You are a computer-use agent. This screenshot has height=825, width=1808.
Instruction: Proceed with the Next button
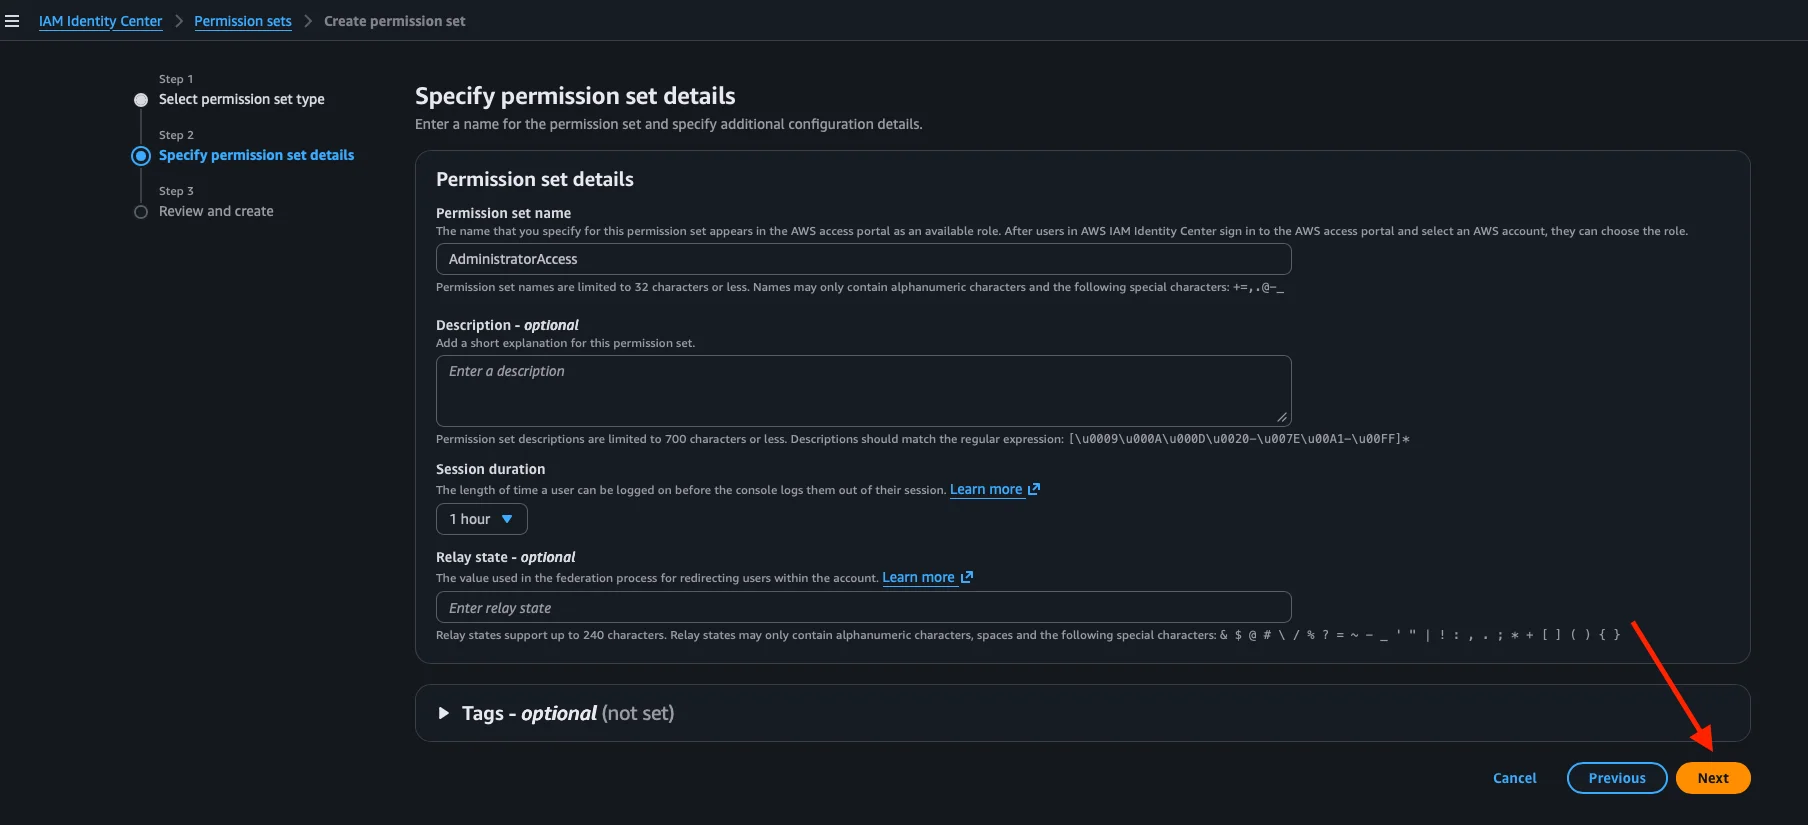click(x=1713, y=778)
